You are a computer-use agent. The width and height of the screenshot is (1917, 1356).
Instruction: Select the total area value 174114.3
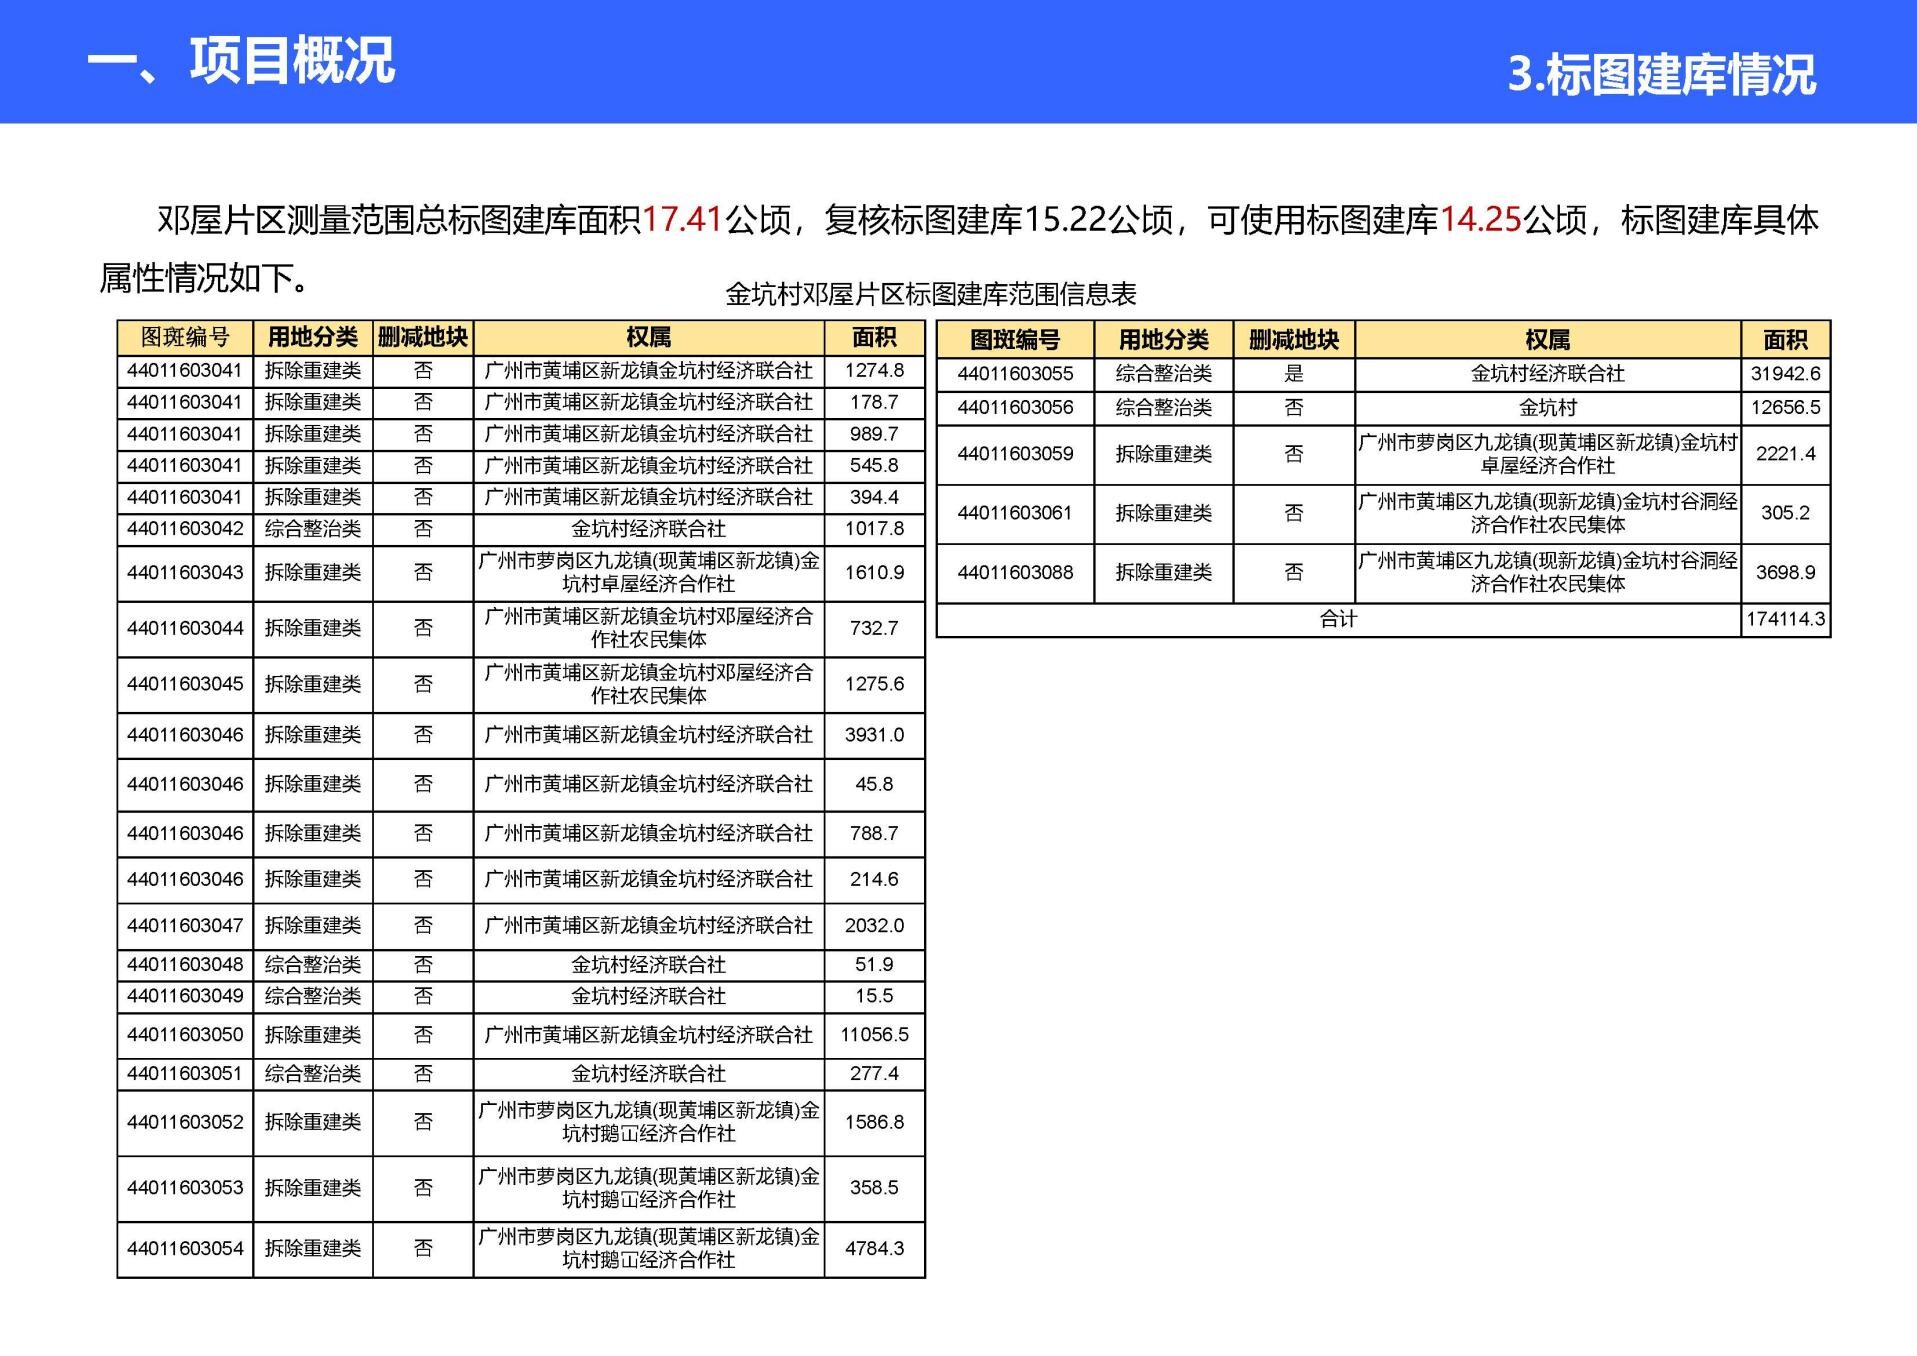pos(1785,620)
